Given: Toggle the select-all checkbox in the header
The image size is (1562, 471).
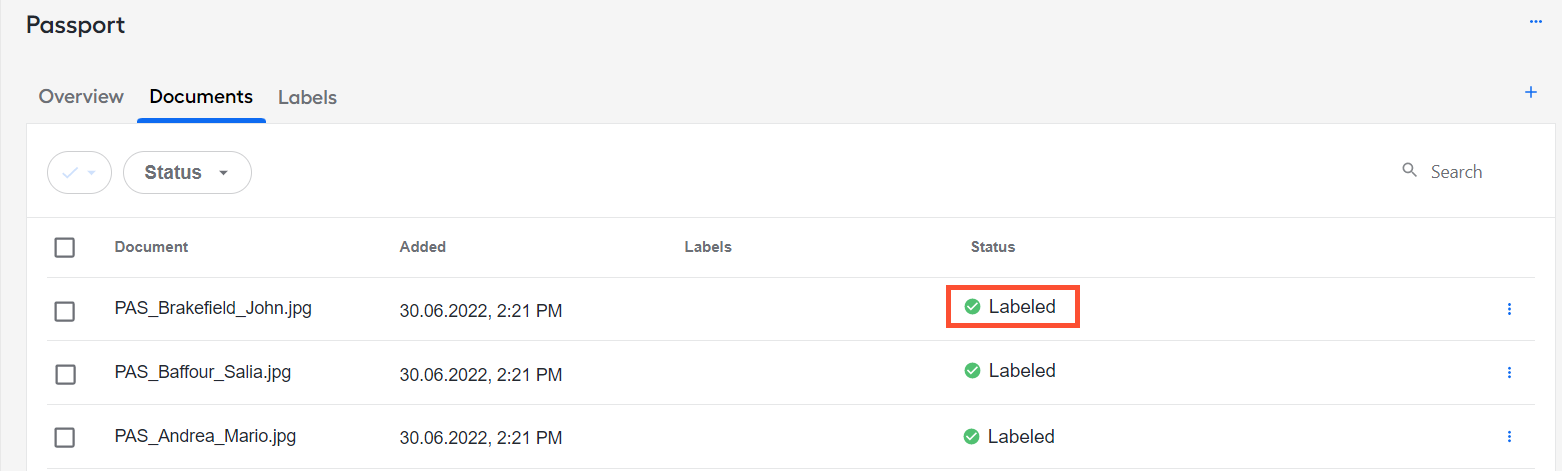Looking at the screenshot, I should pos(65,247).
